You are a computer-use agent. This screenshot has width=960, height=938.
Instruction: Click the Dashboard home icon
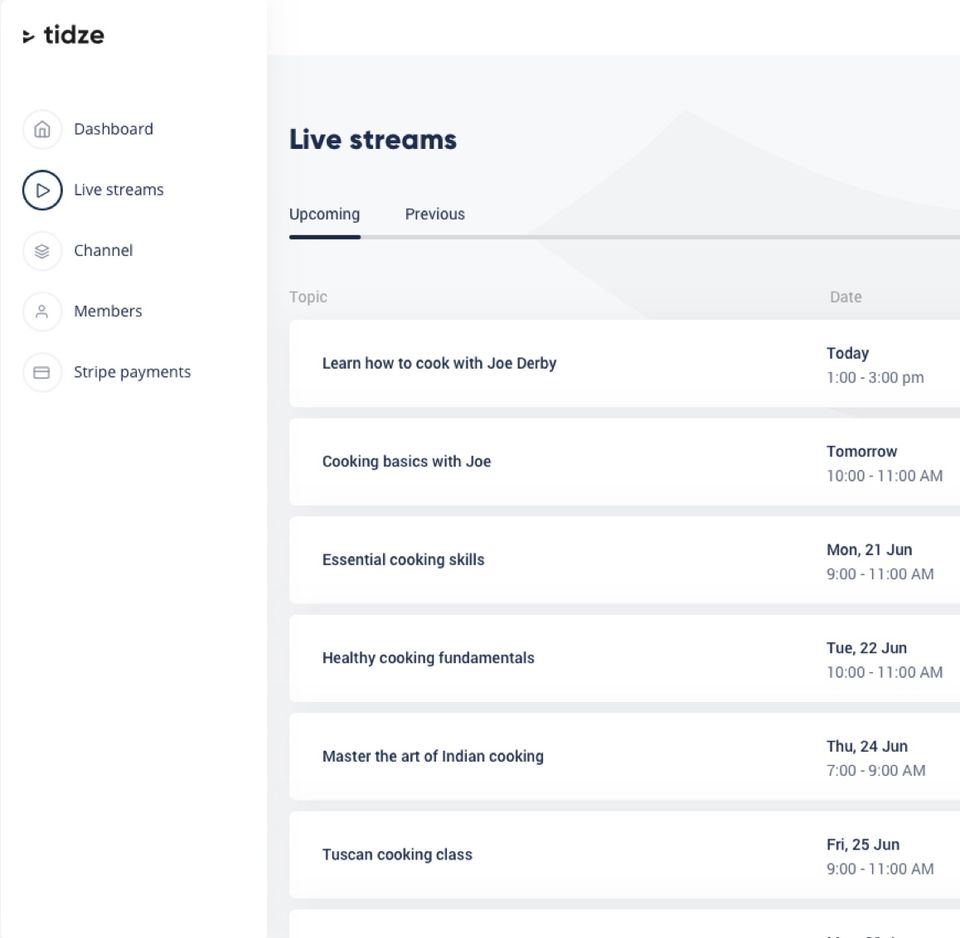coord(42,129)
